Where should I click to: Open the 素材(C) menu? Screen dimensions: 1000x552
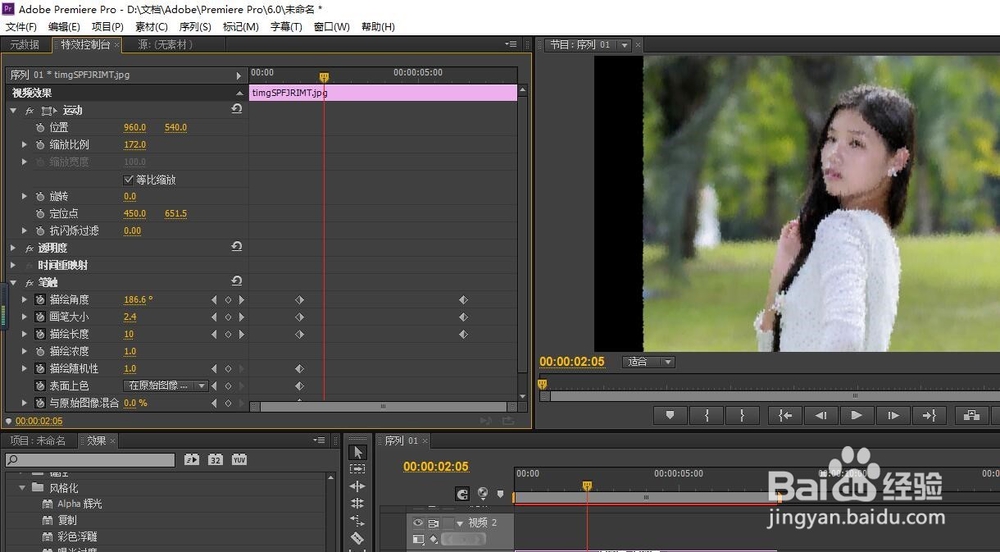pos(151,27)
